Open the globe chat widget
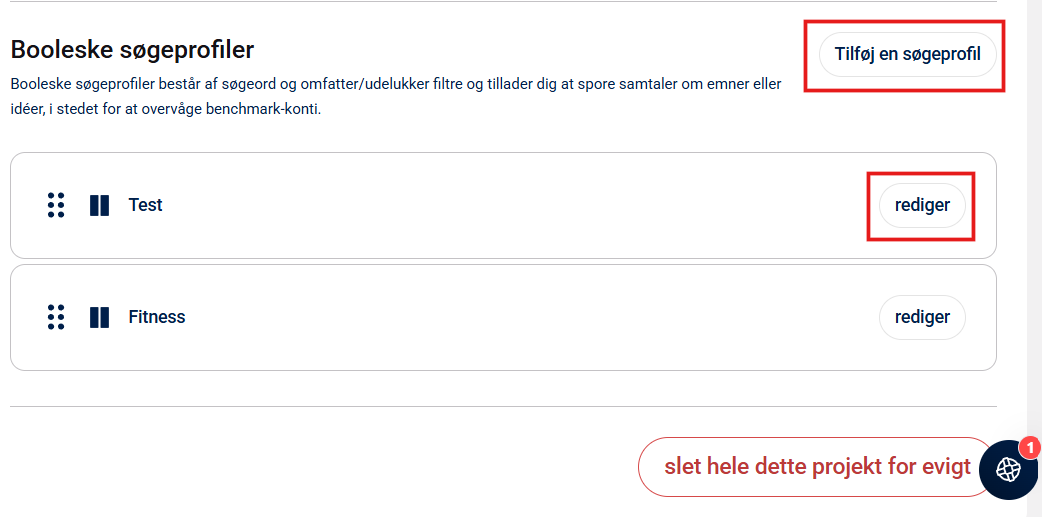This screenshot has width=1042, height=517. click(x=1007, y=470)
